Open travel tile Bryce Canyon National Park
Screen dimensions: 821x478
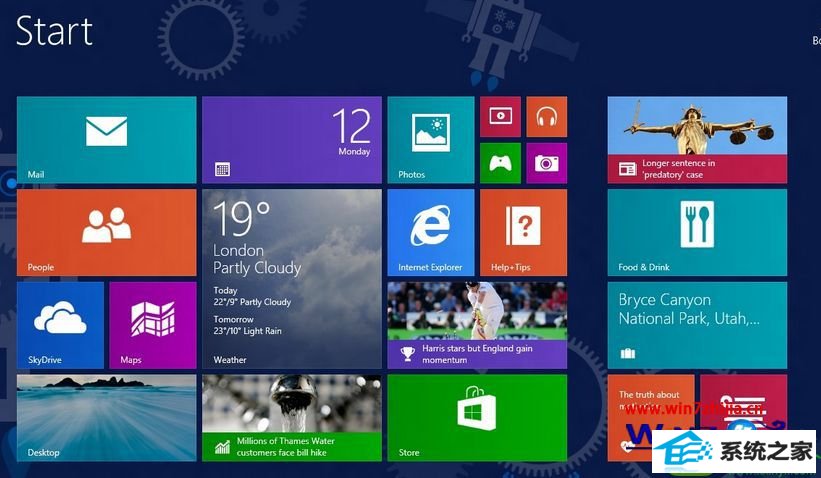(697, 325)
